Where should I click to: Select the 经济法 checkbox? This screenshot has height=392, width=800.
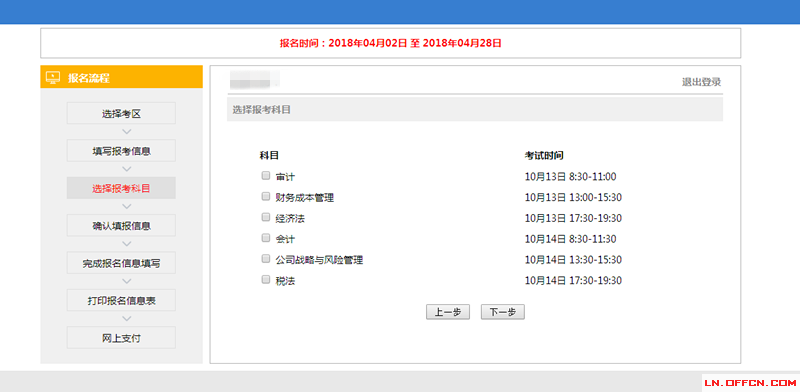coord(265,217)
